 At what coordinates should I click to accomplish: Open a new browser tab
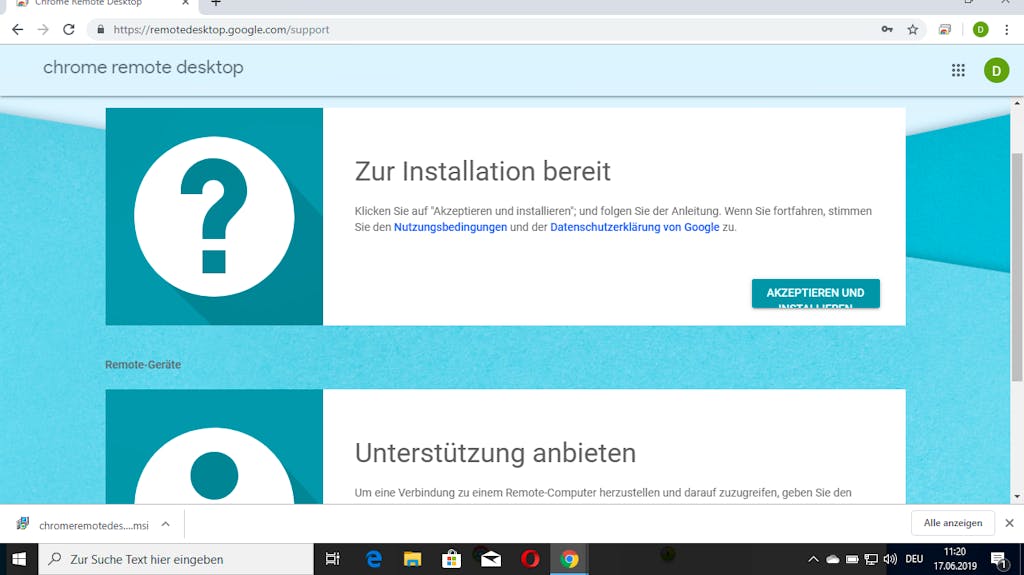tap(216, 3)
